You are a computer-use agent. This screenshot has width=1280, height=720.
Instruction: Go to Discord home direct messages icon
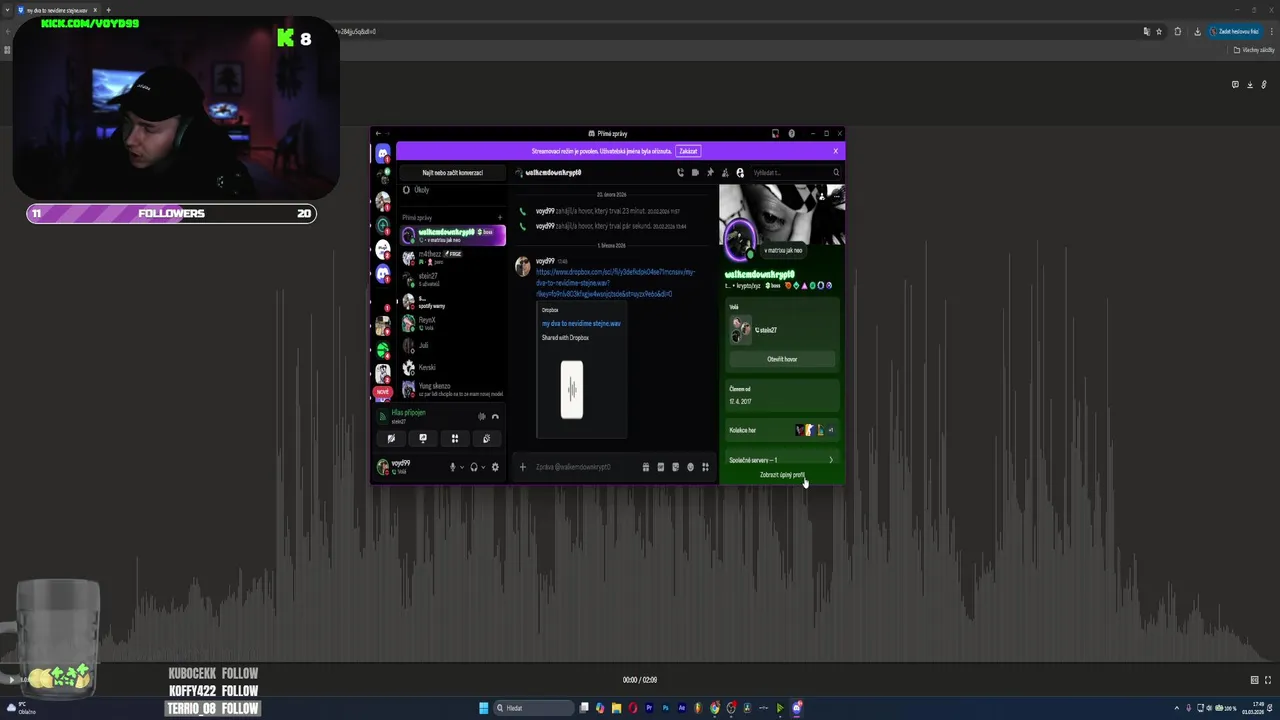[x=382, y=154]
